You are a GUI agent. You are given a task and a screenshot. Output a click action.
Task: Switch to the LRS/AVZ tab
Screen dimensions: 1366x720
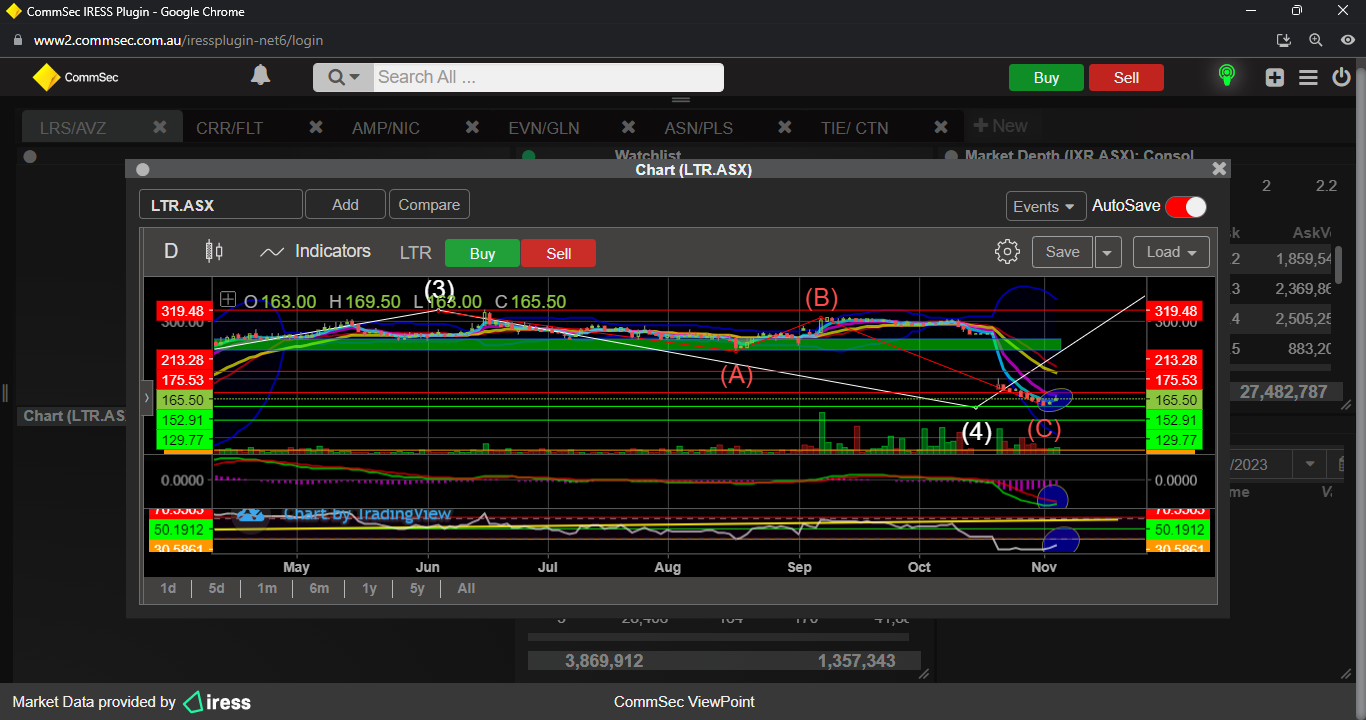[73, 128]
